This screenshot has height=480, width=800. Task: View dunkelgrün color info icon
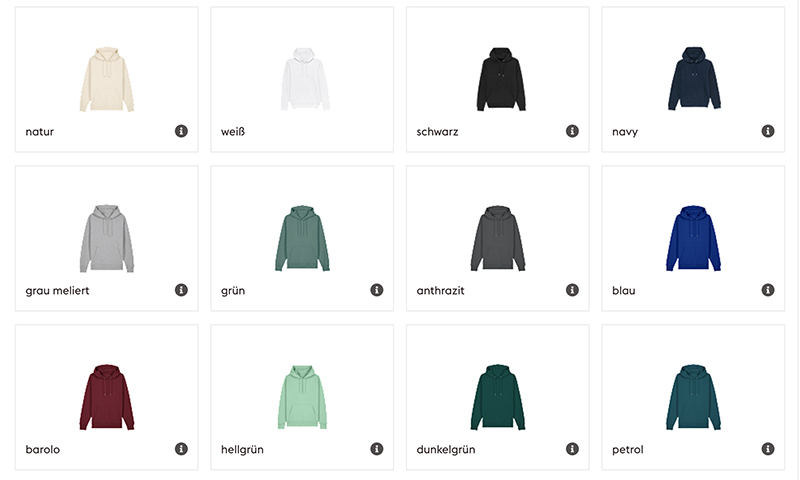pos(572,449)
